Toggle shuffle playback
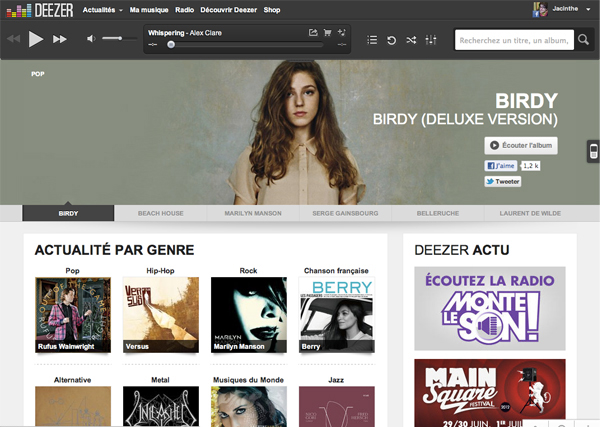 (411, 40)
